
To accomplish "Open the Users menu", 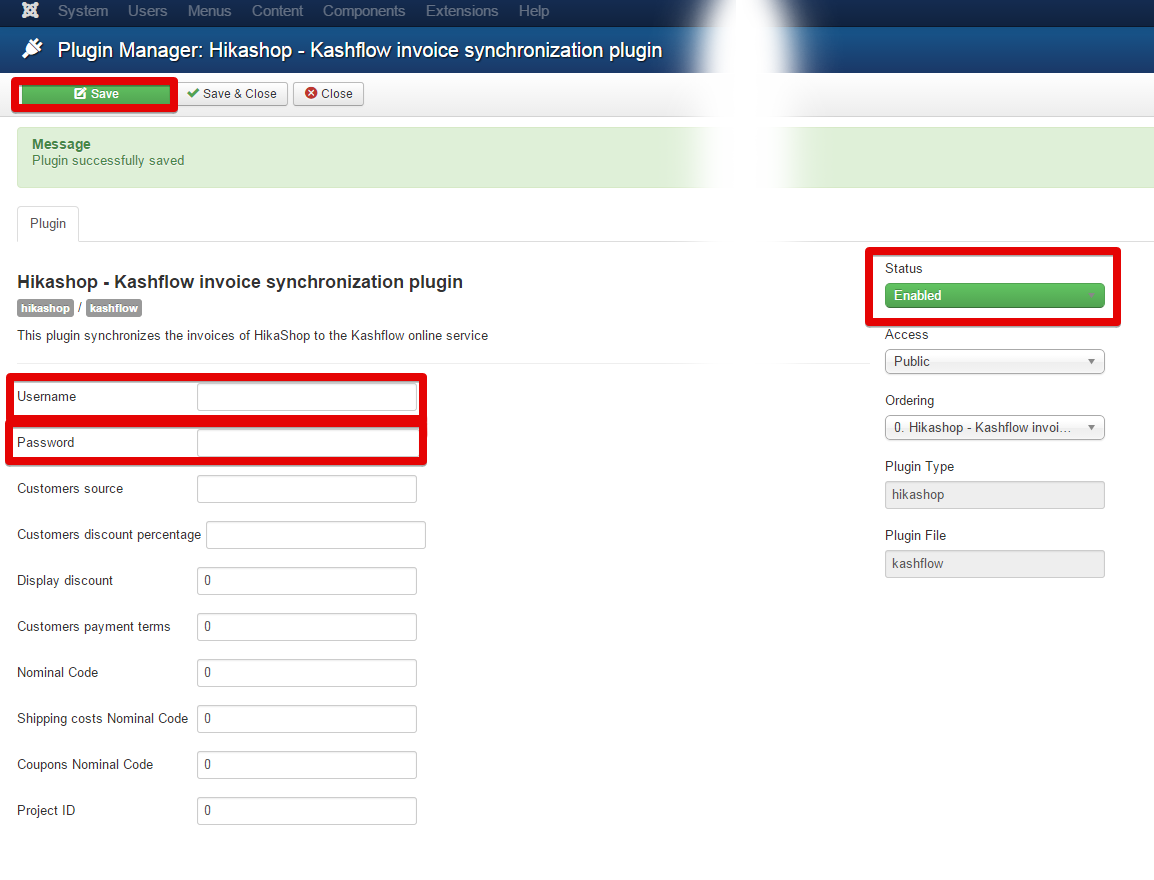I will [147, 11].
